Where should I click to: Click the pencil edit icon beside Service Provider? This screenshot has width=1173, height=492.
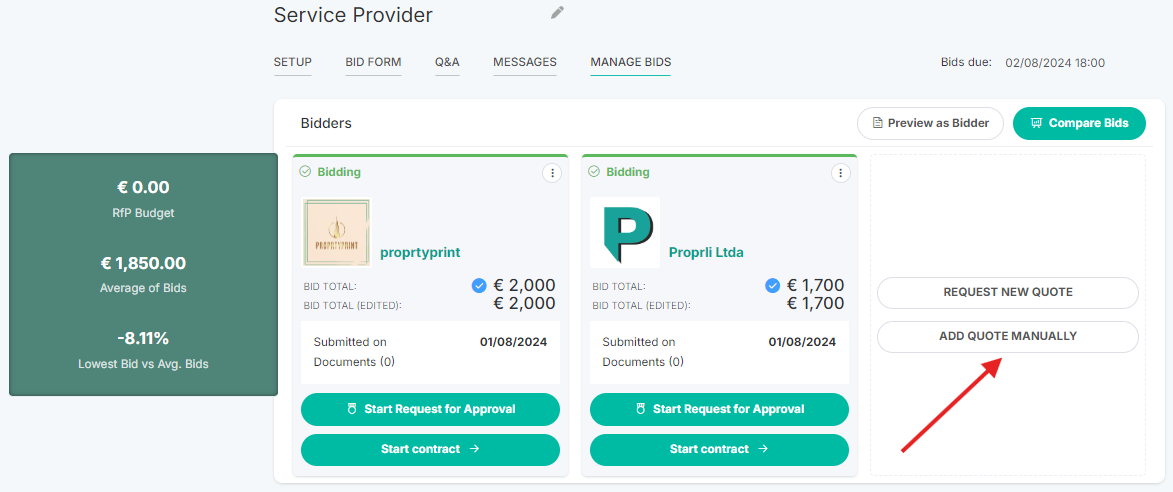[557, 13]
